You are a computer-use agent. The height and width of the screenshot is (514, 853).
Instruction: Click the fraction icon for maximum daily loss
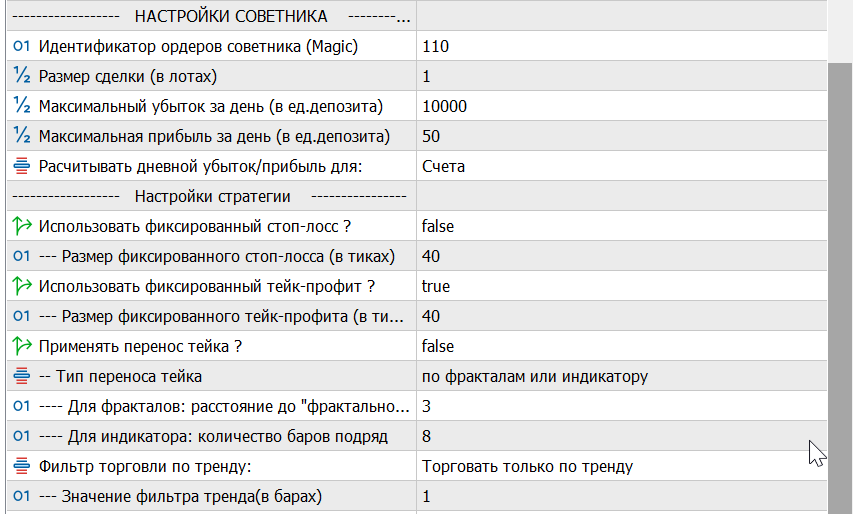(x=22, y=106)
